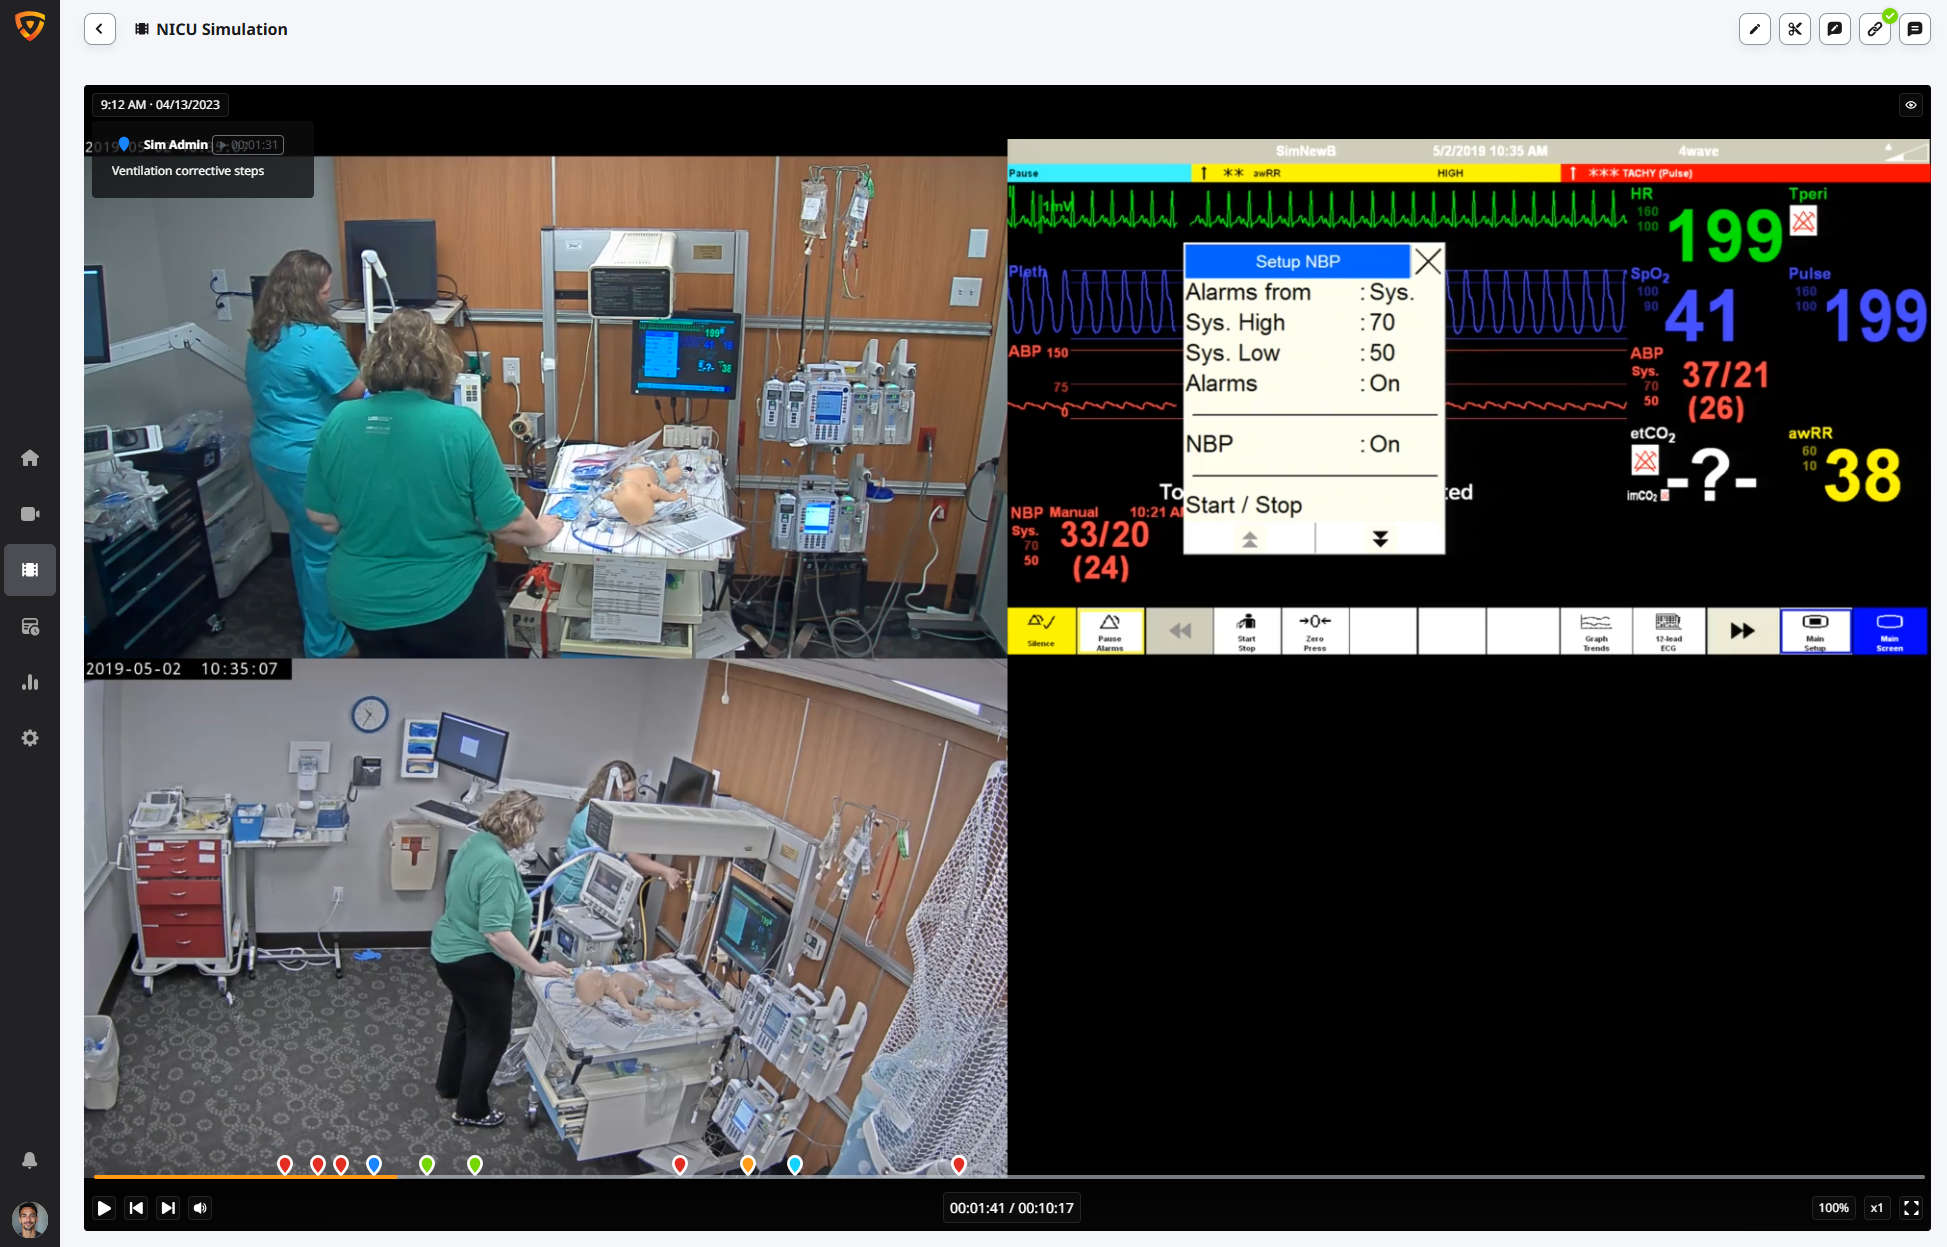Click the blue marker on the timeline

374,1165
